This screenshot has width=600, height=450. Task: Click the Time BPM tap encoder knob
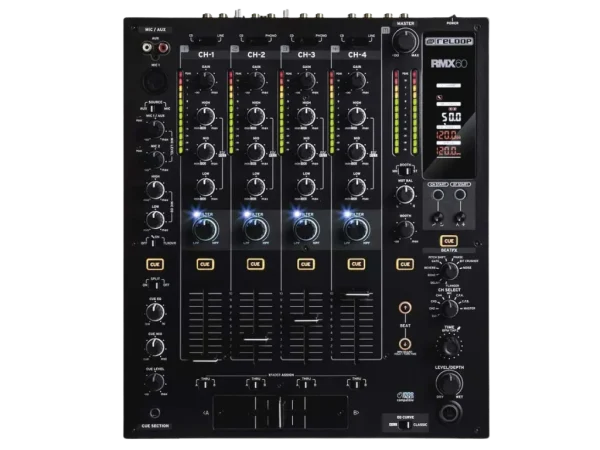click(449, 347)
